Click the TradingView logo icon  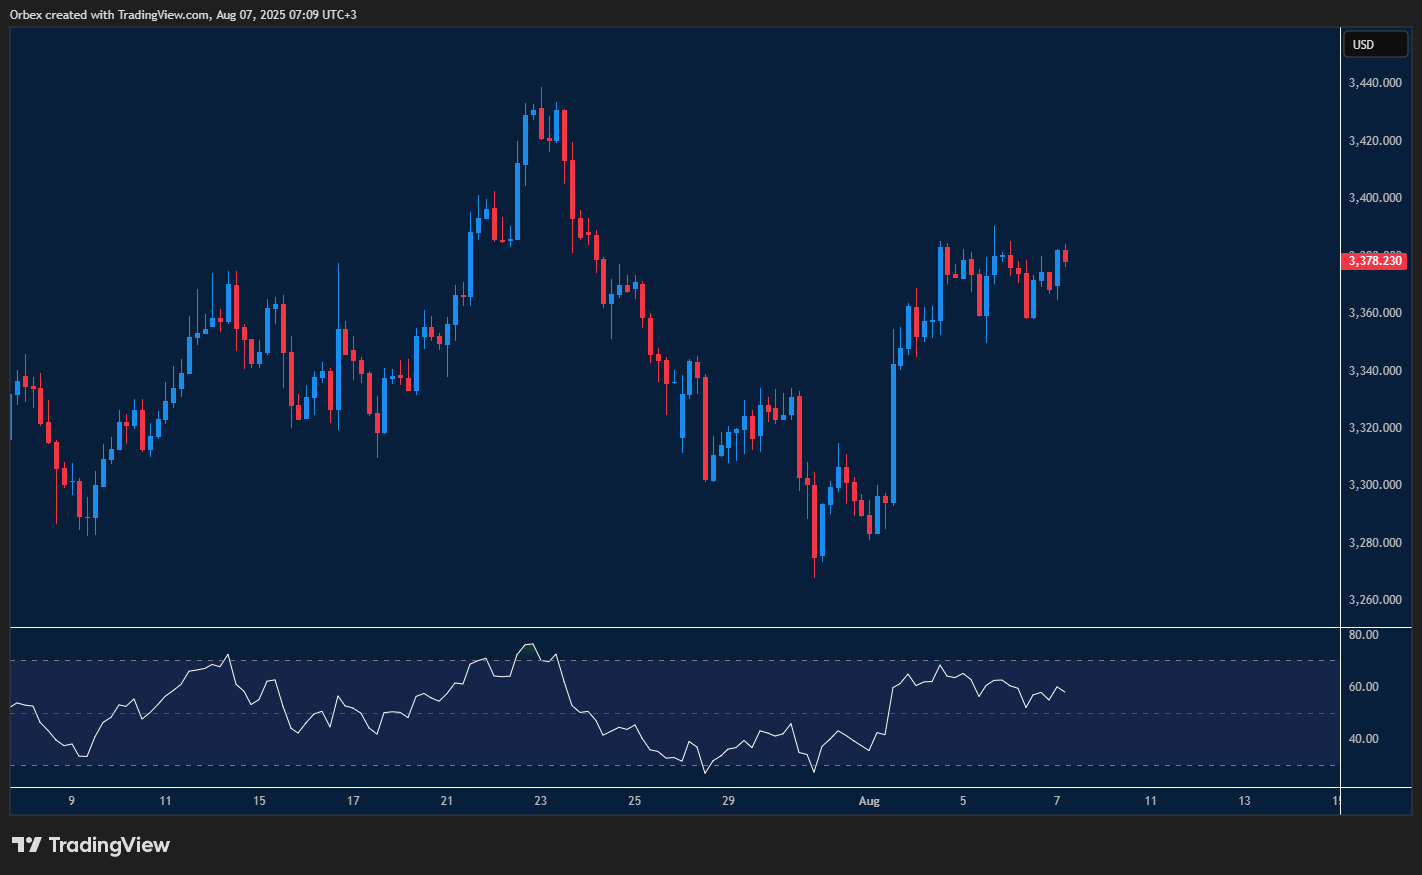(x=25, y=845)
